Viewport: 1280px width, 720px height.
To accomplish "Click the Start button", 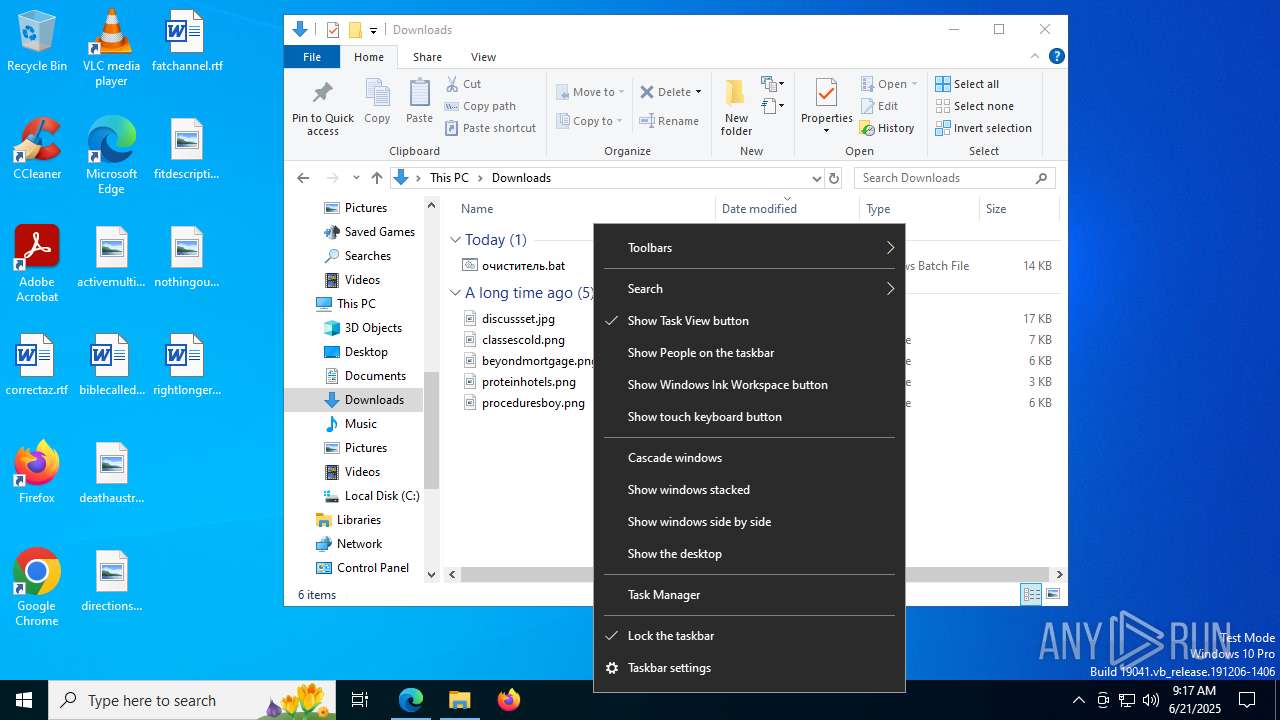I will coord(24,700).
